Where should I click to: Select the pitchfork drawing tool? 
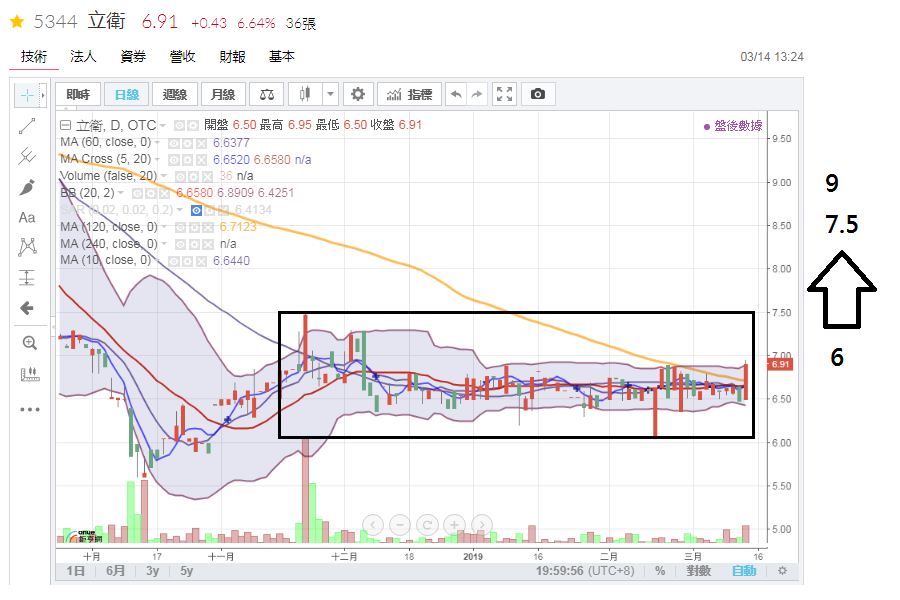(27, 156)
